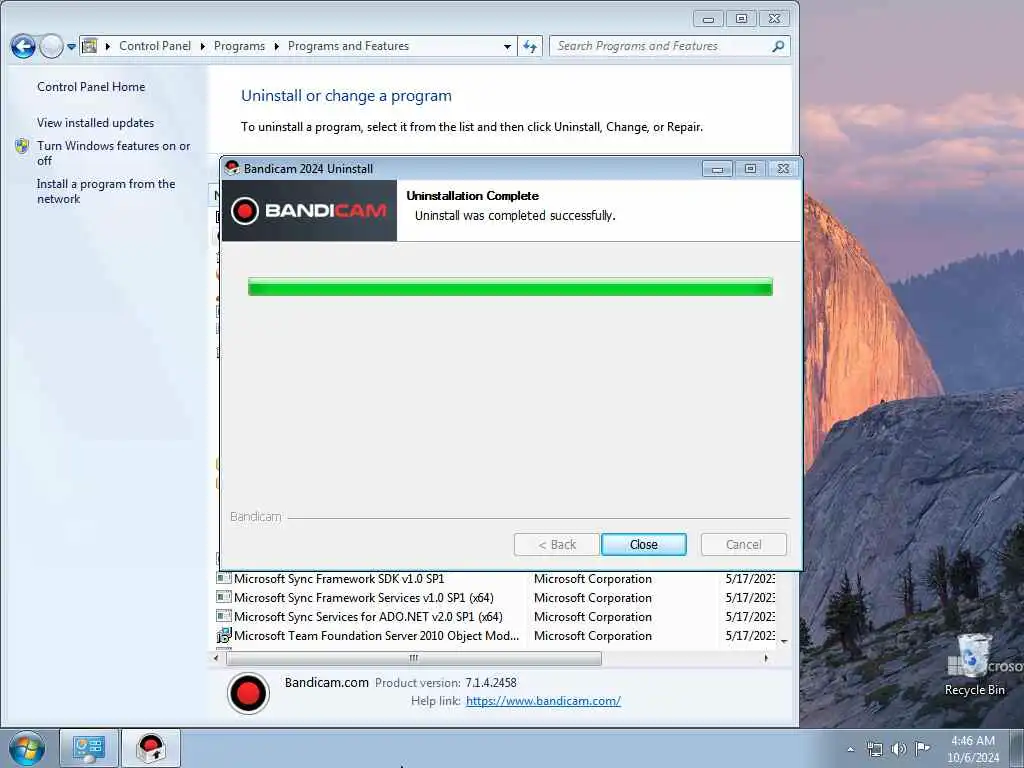Select Microsoft Sync Services for ADO.NET v2.0 SP1
1024x768 pixels.
[368, 616]
